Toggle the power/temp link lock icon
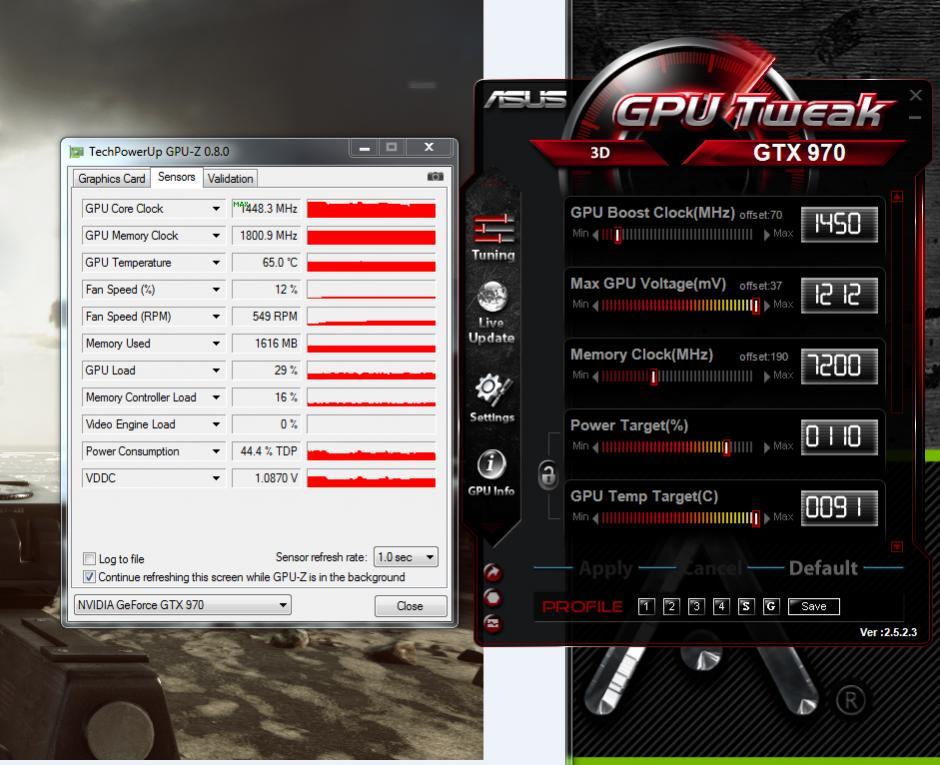Image resolution: width=940 pixels, height=765 pixels. [548, 475]
